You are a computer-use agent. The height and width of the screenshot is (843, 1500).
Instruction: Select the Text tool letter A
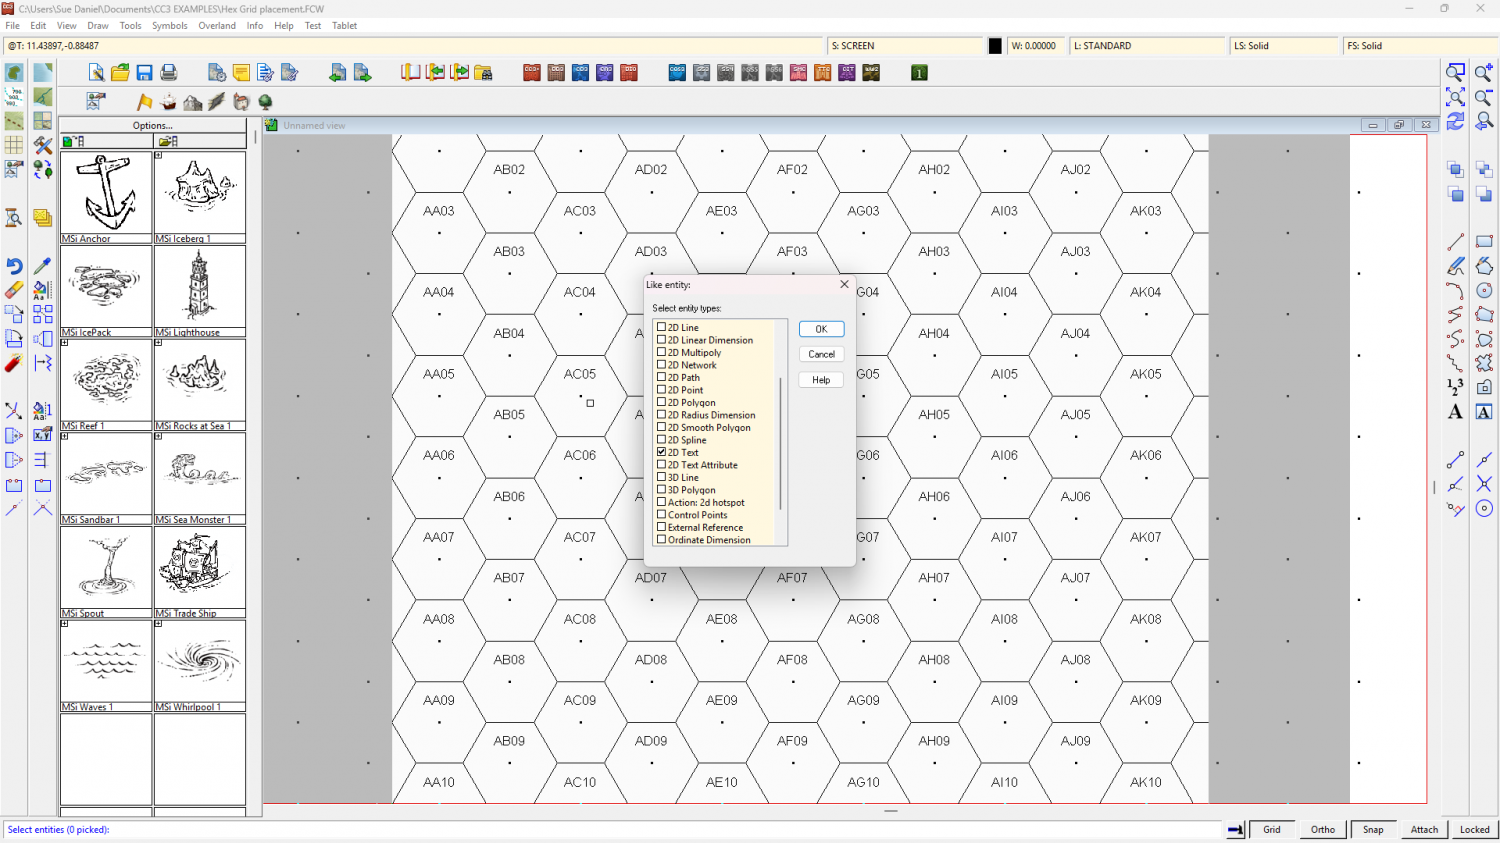click(x=1455, y=412)
